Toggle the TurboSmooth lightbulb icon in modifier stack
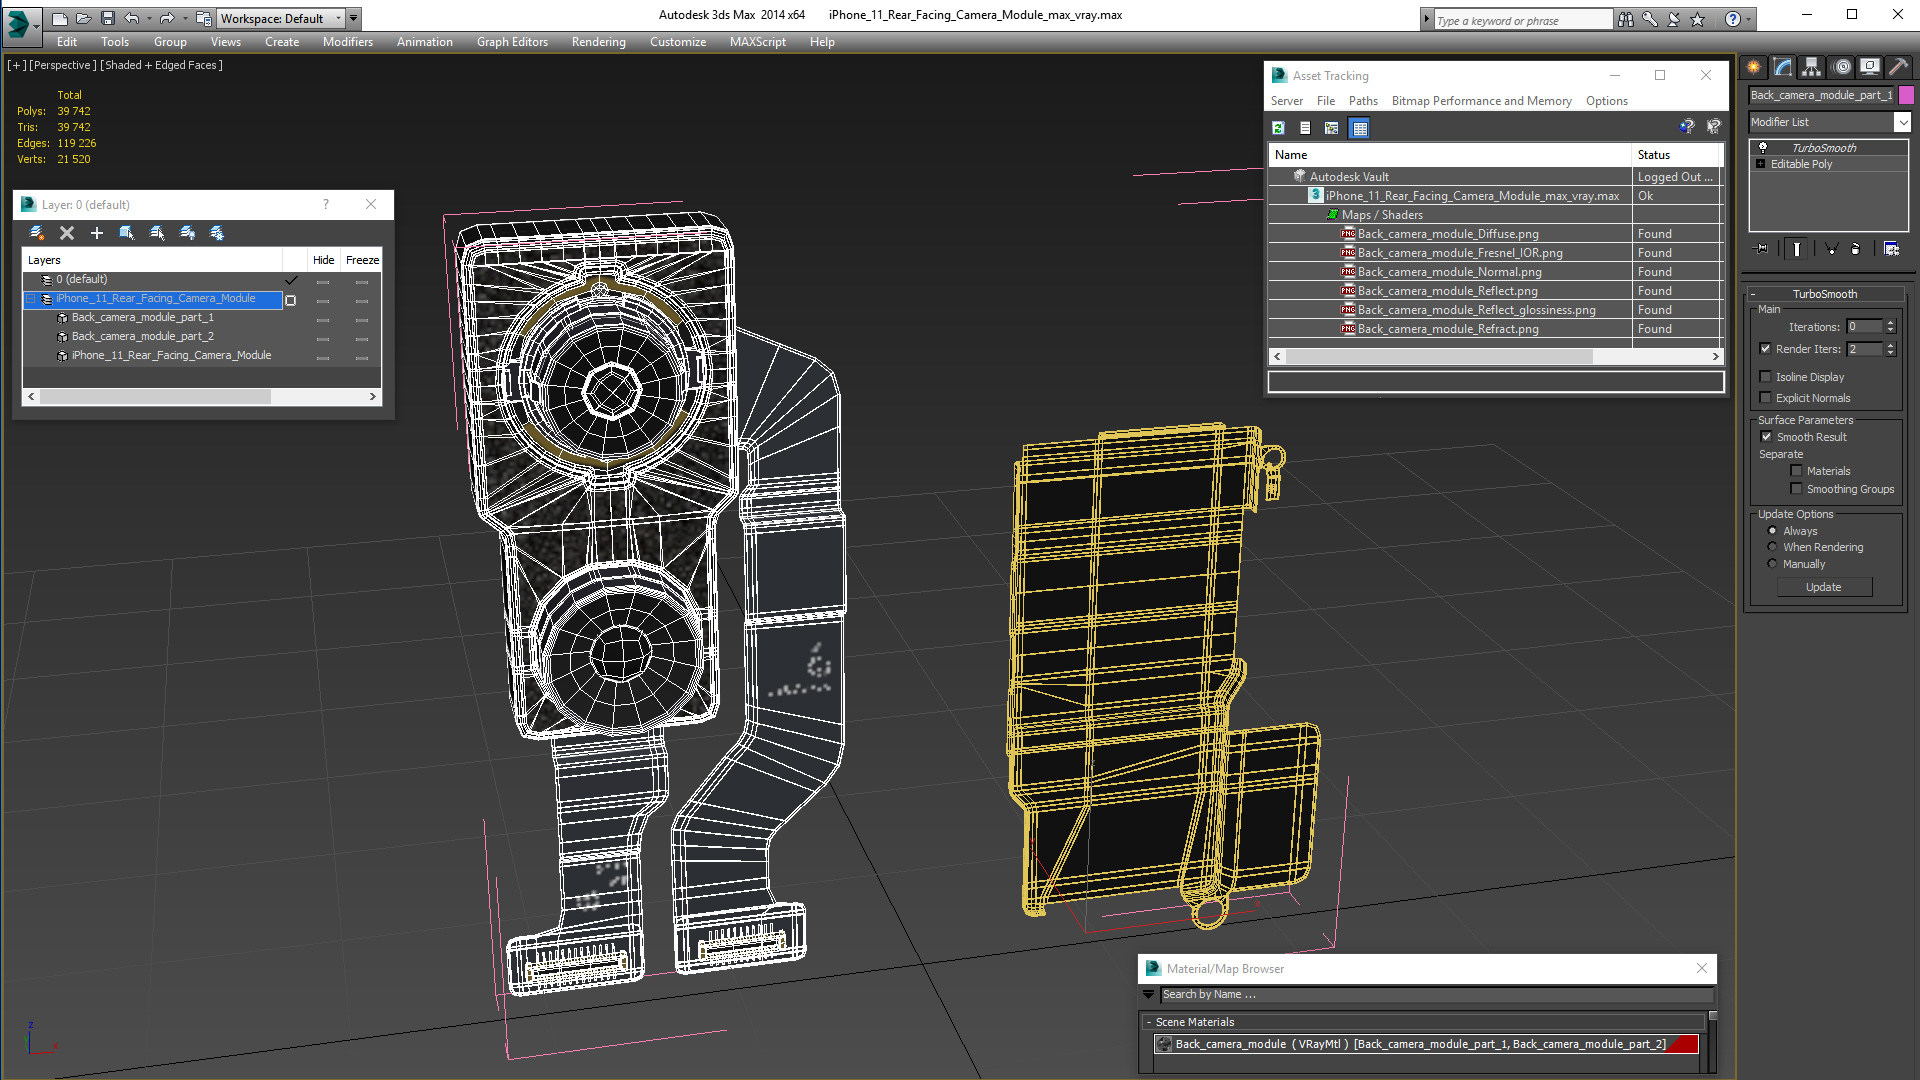1920x1080 pixels. coord(1763,147)
